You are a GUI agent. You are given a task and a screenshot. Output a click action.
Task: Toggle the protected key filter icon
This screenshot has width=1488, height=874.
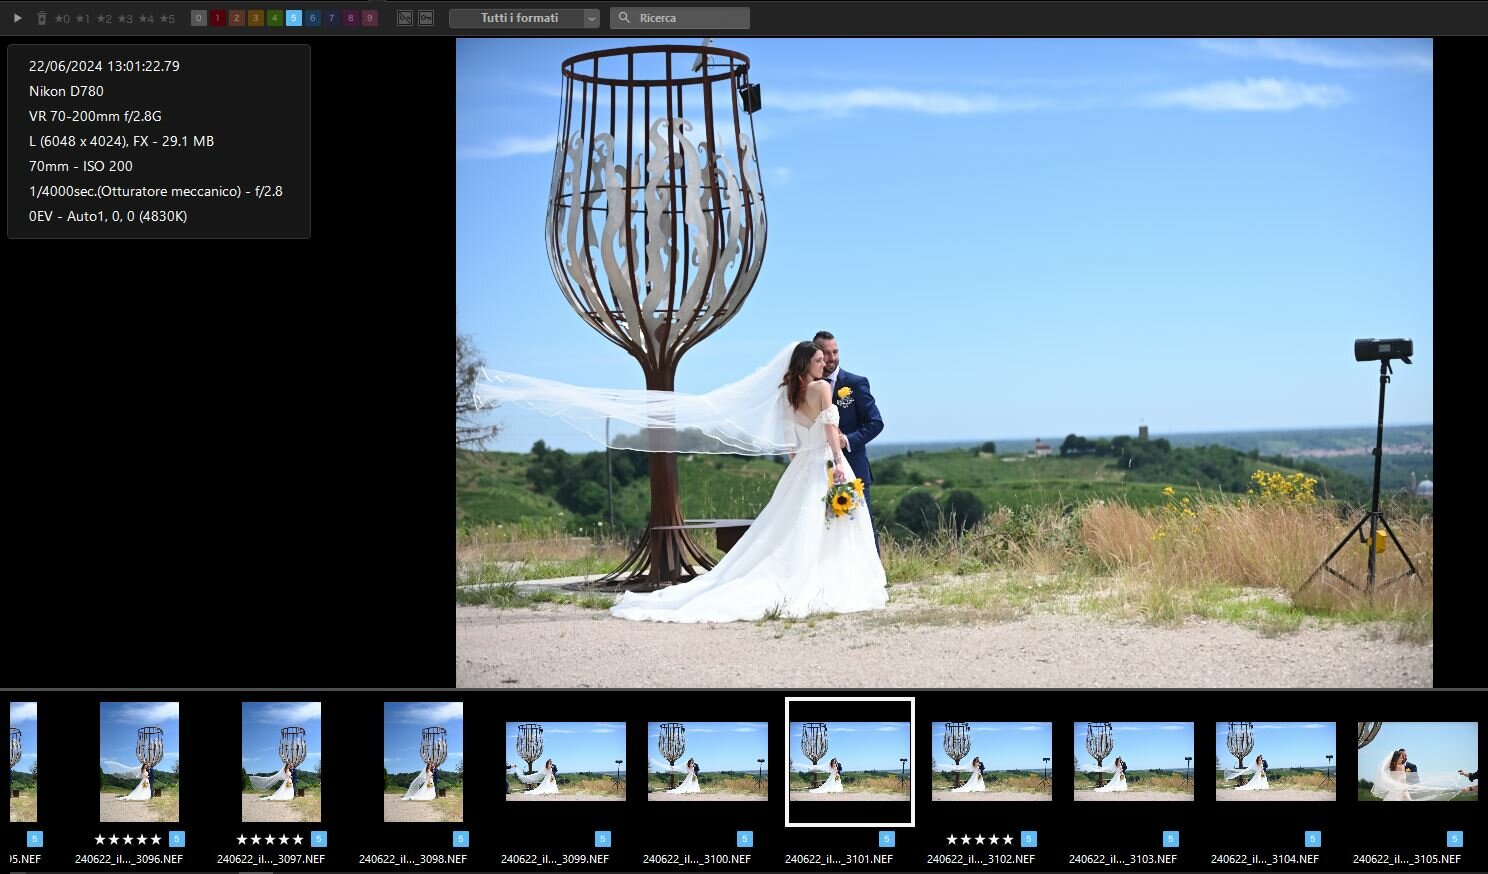(426, 18)
